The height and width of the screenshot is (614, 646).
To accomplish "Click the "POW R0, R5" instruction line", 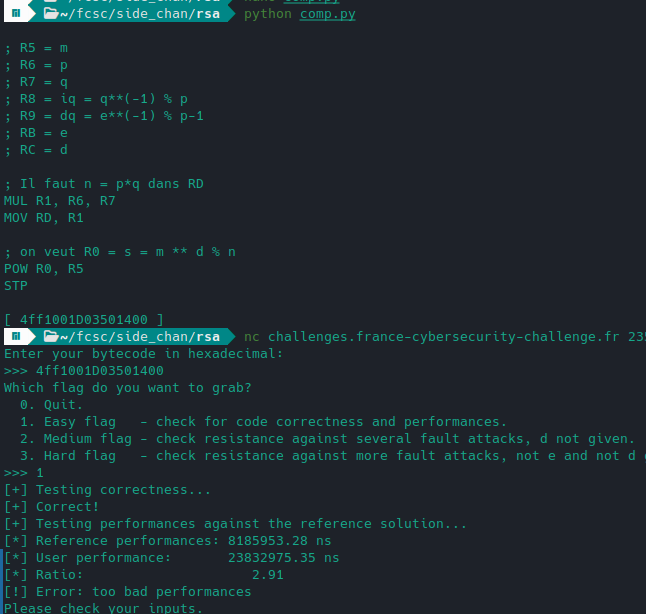I will click(x=44, y=268).
